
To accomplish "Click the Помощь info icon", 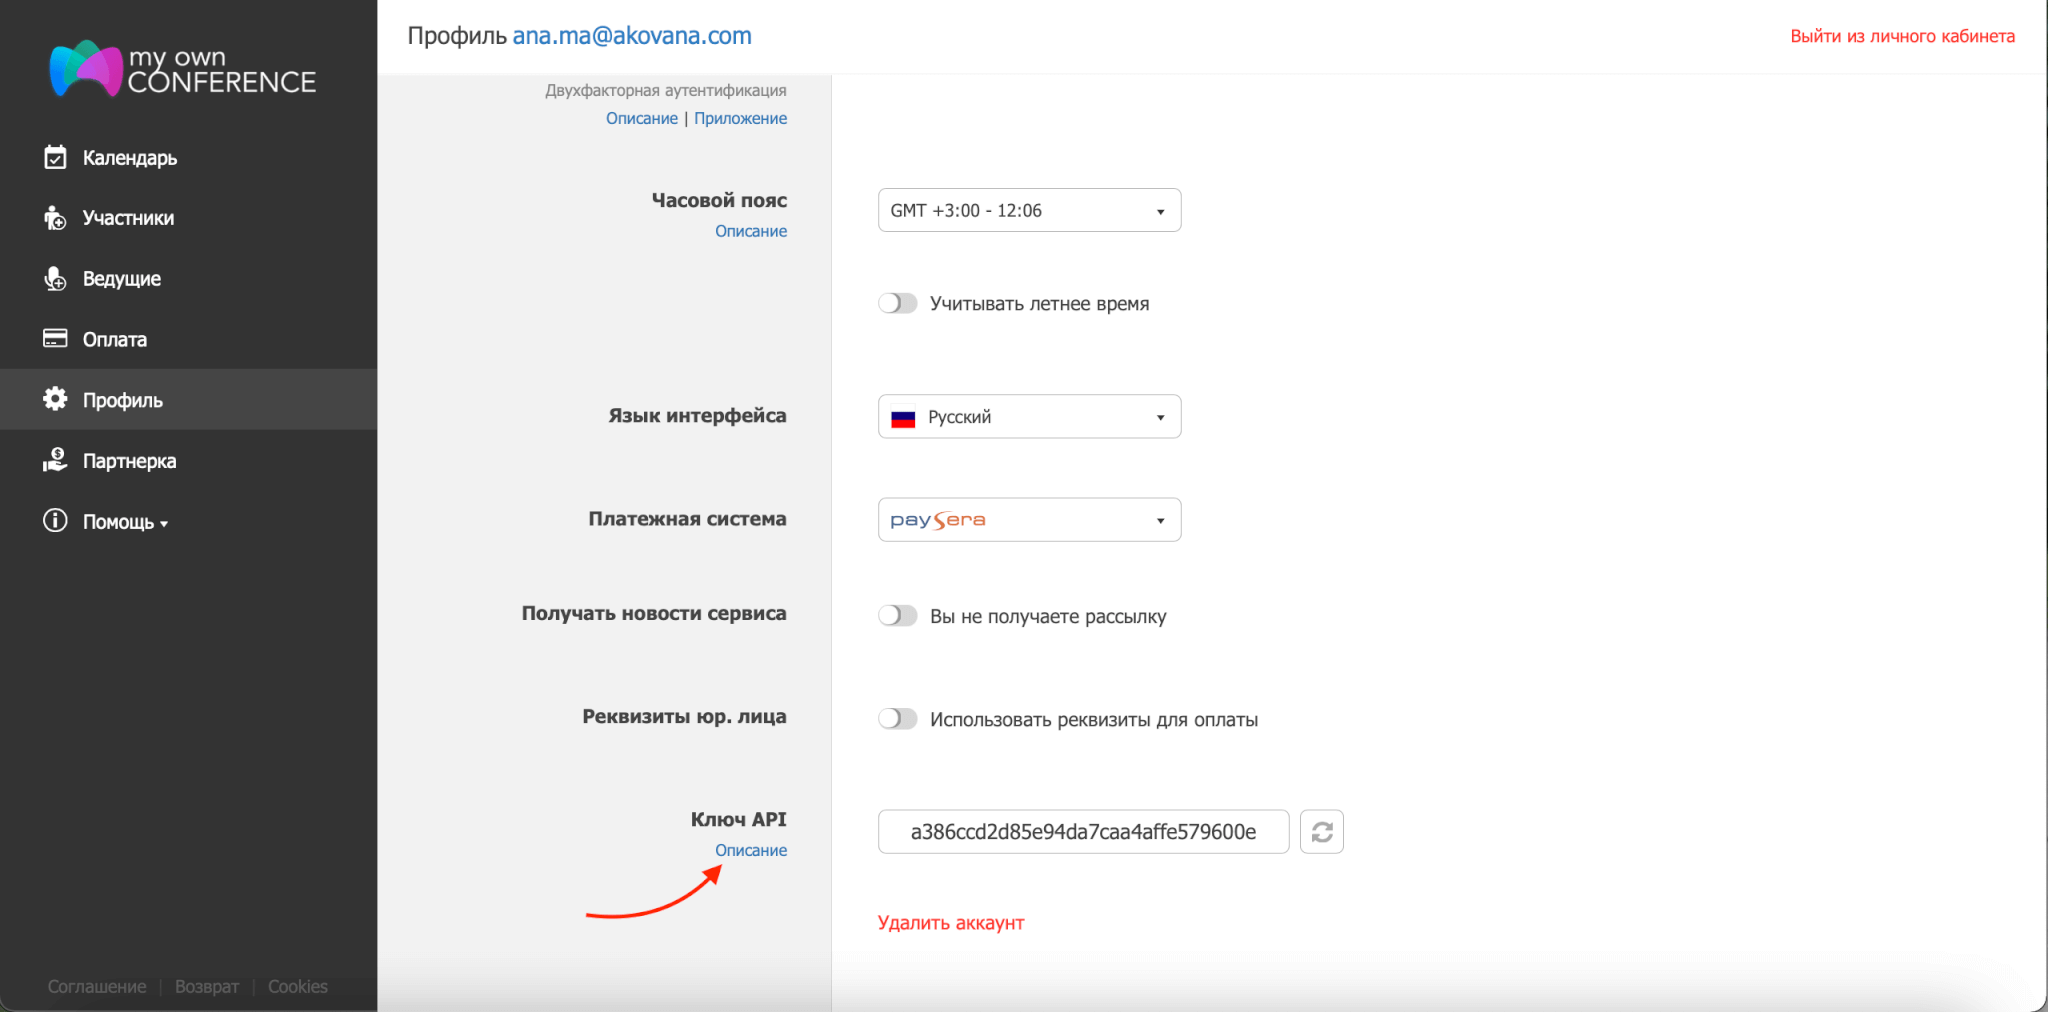I will (x=54, y=520).
